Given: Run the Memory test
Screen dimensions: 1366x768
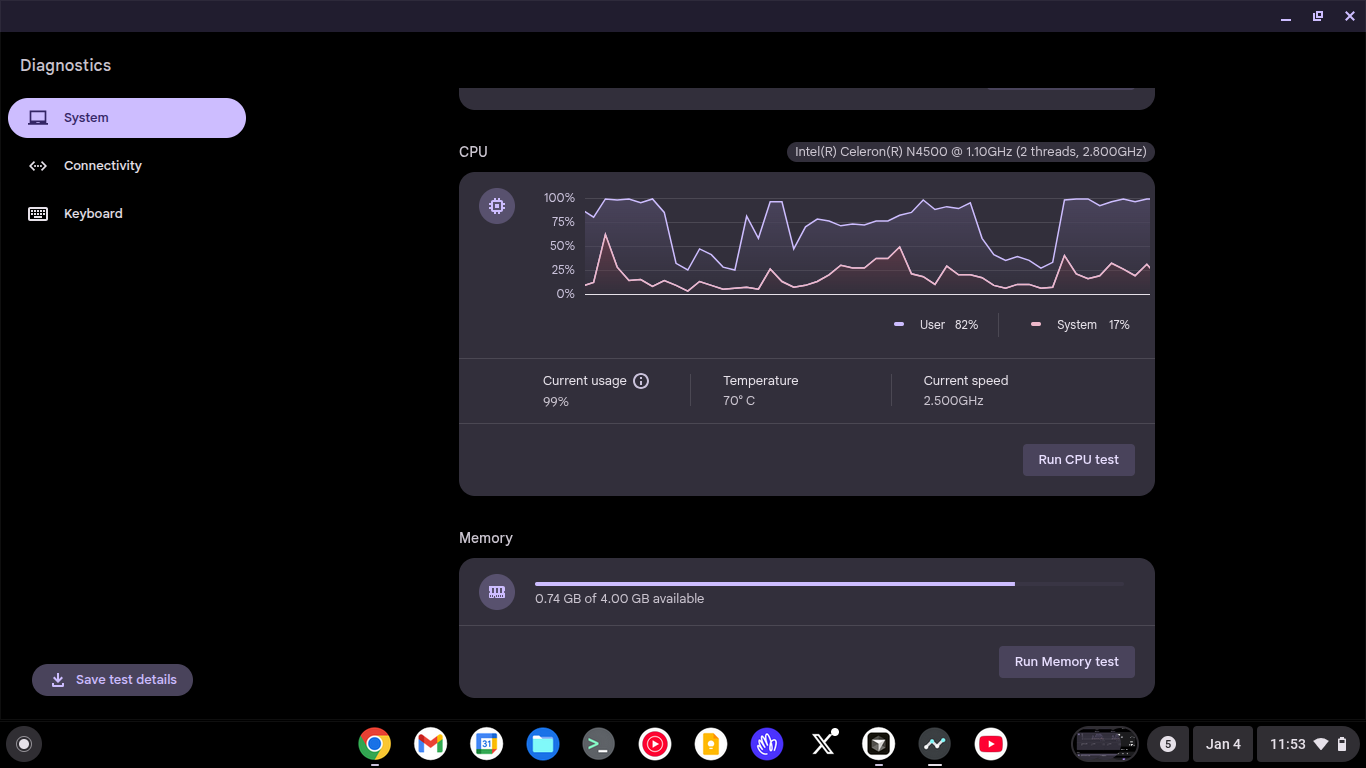Looking at the screenshot, I should 1066,661.
